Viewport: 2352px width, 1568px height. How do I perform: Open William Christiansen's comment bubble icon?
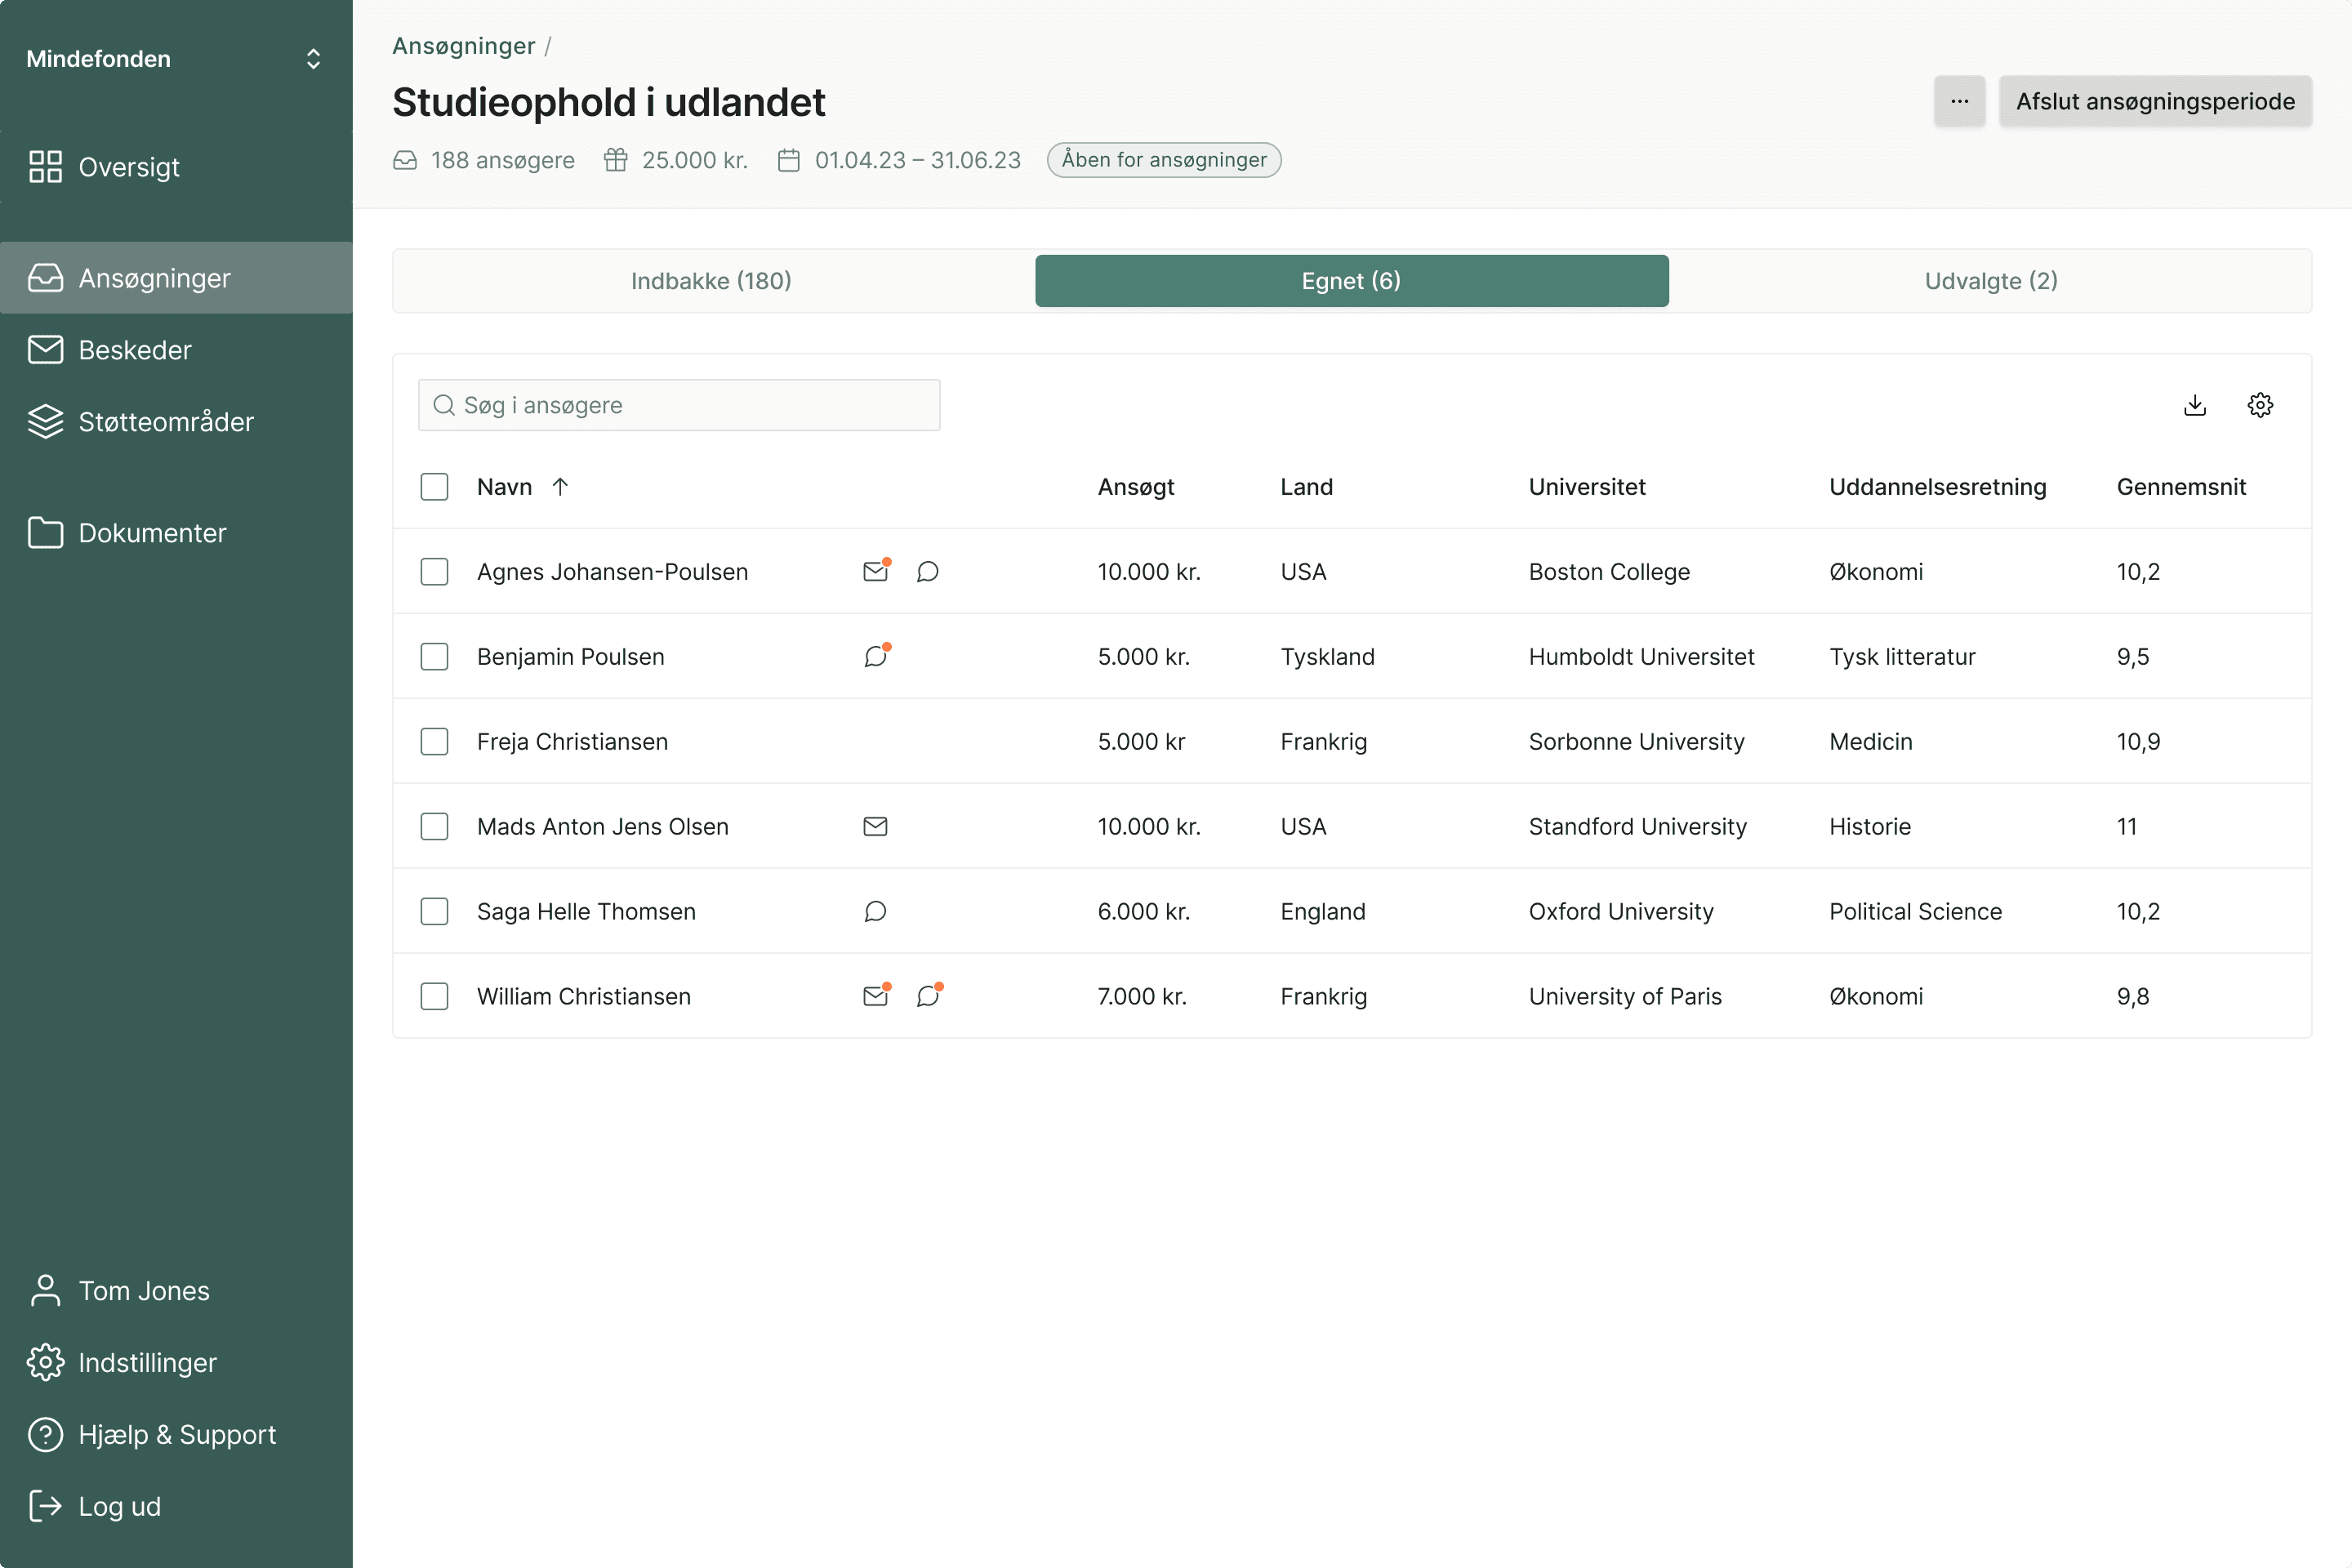coord(928,996)
